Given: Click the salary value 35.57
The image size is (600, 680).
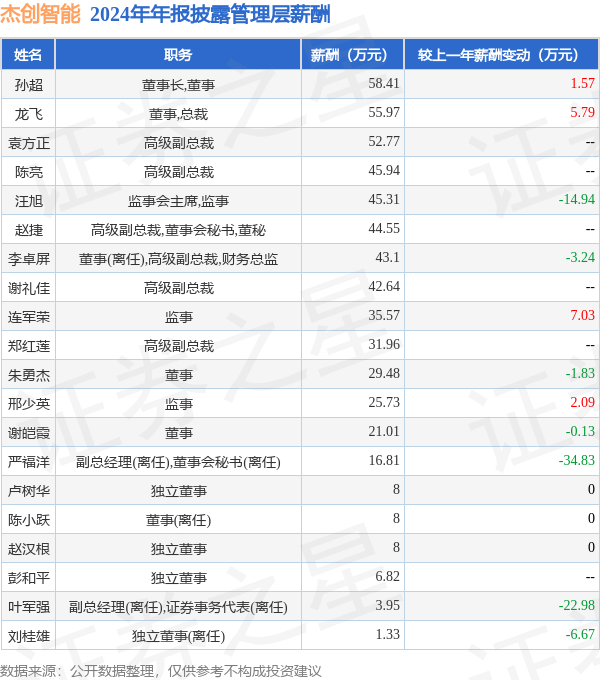Looking at the screenshot, I should pyautogui.click(x=384, y=316).
